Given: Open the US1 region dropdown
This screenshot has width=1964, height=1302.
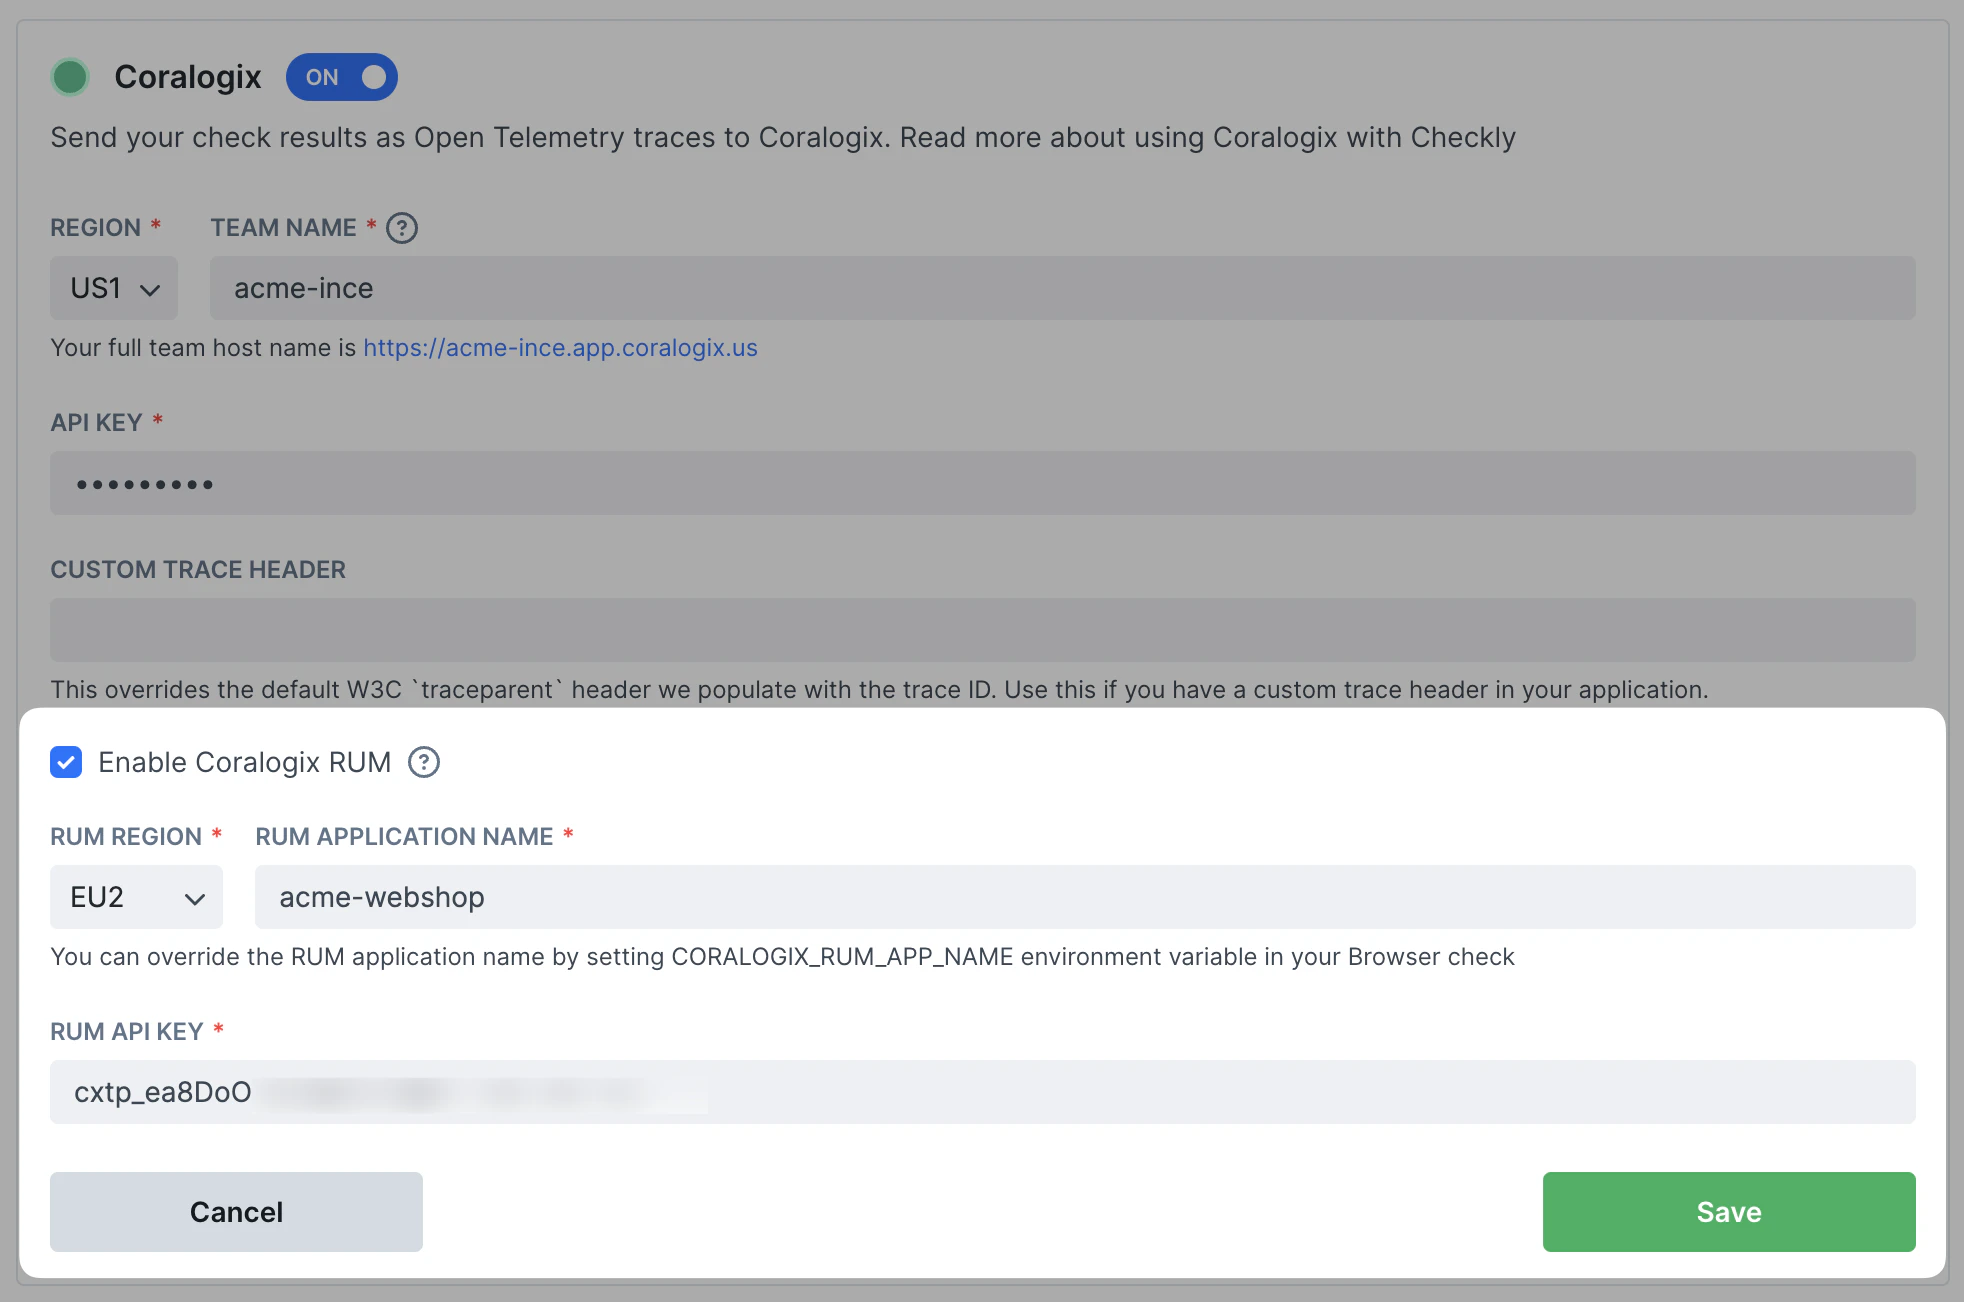Looking at the screenshot, I should (x=113, y=288).
